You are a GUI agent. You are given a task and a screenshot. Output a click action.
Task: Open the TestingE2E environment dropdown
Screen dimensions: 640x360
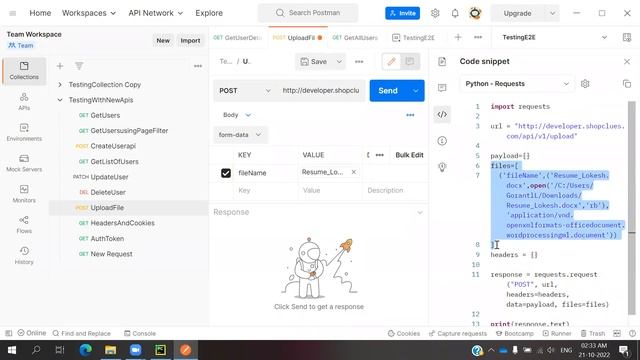coord(554,37)
